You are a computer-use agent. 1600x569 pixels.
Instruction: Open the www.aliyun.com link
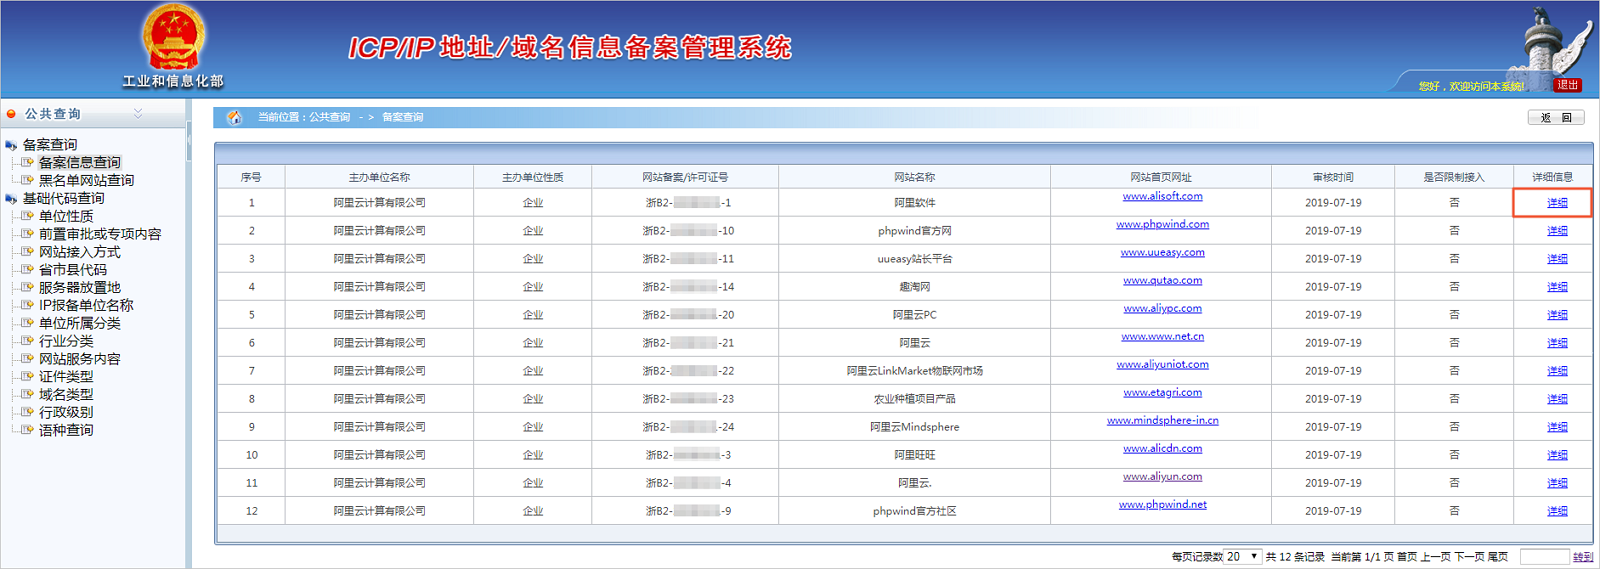tap(1162, 476)
